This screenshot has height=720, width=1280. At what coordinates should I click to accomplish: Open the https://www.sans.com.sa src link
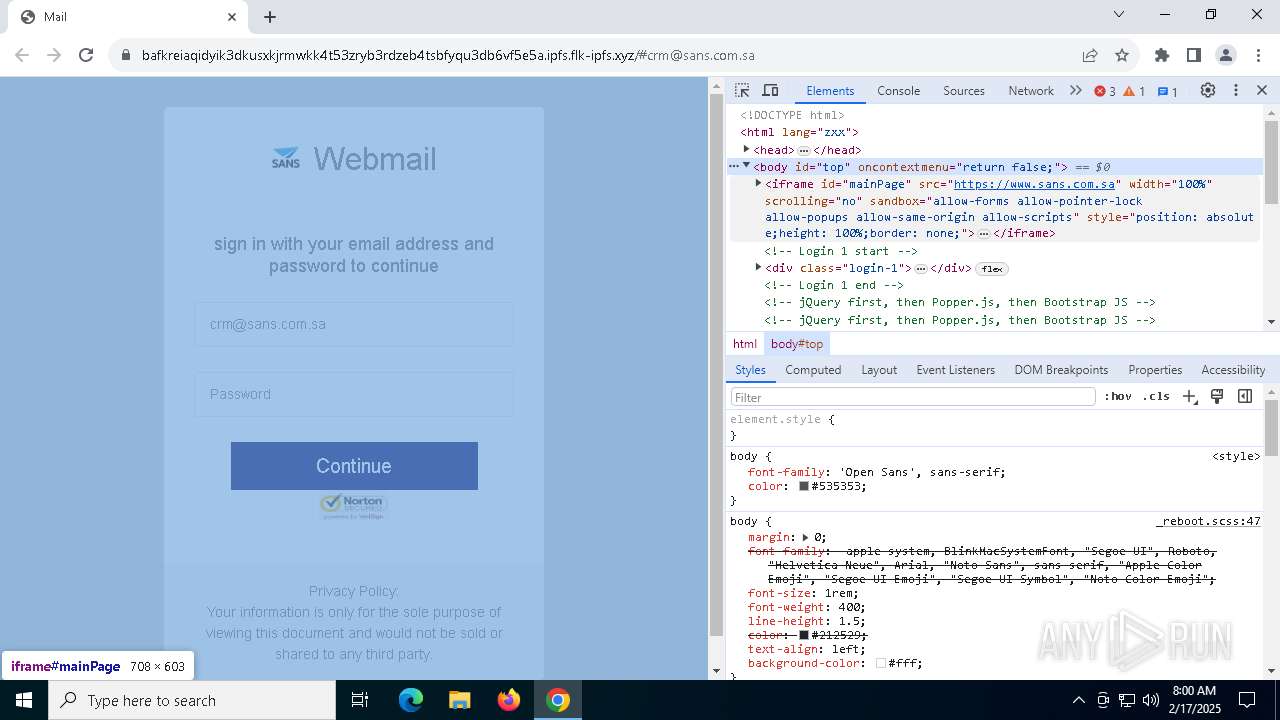1034,184
